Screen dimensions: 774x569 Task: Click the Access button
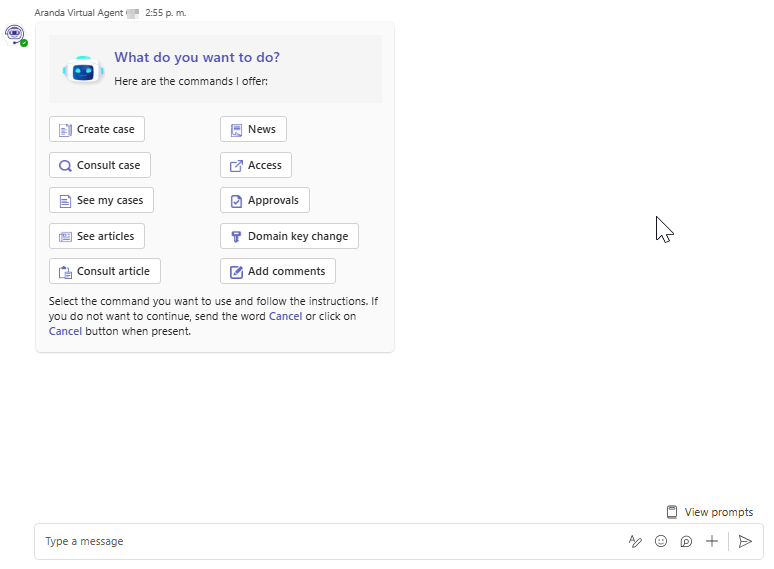(256, 165)
